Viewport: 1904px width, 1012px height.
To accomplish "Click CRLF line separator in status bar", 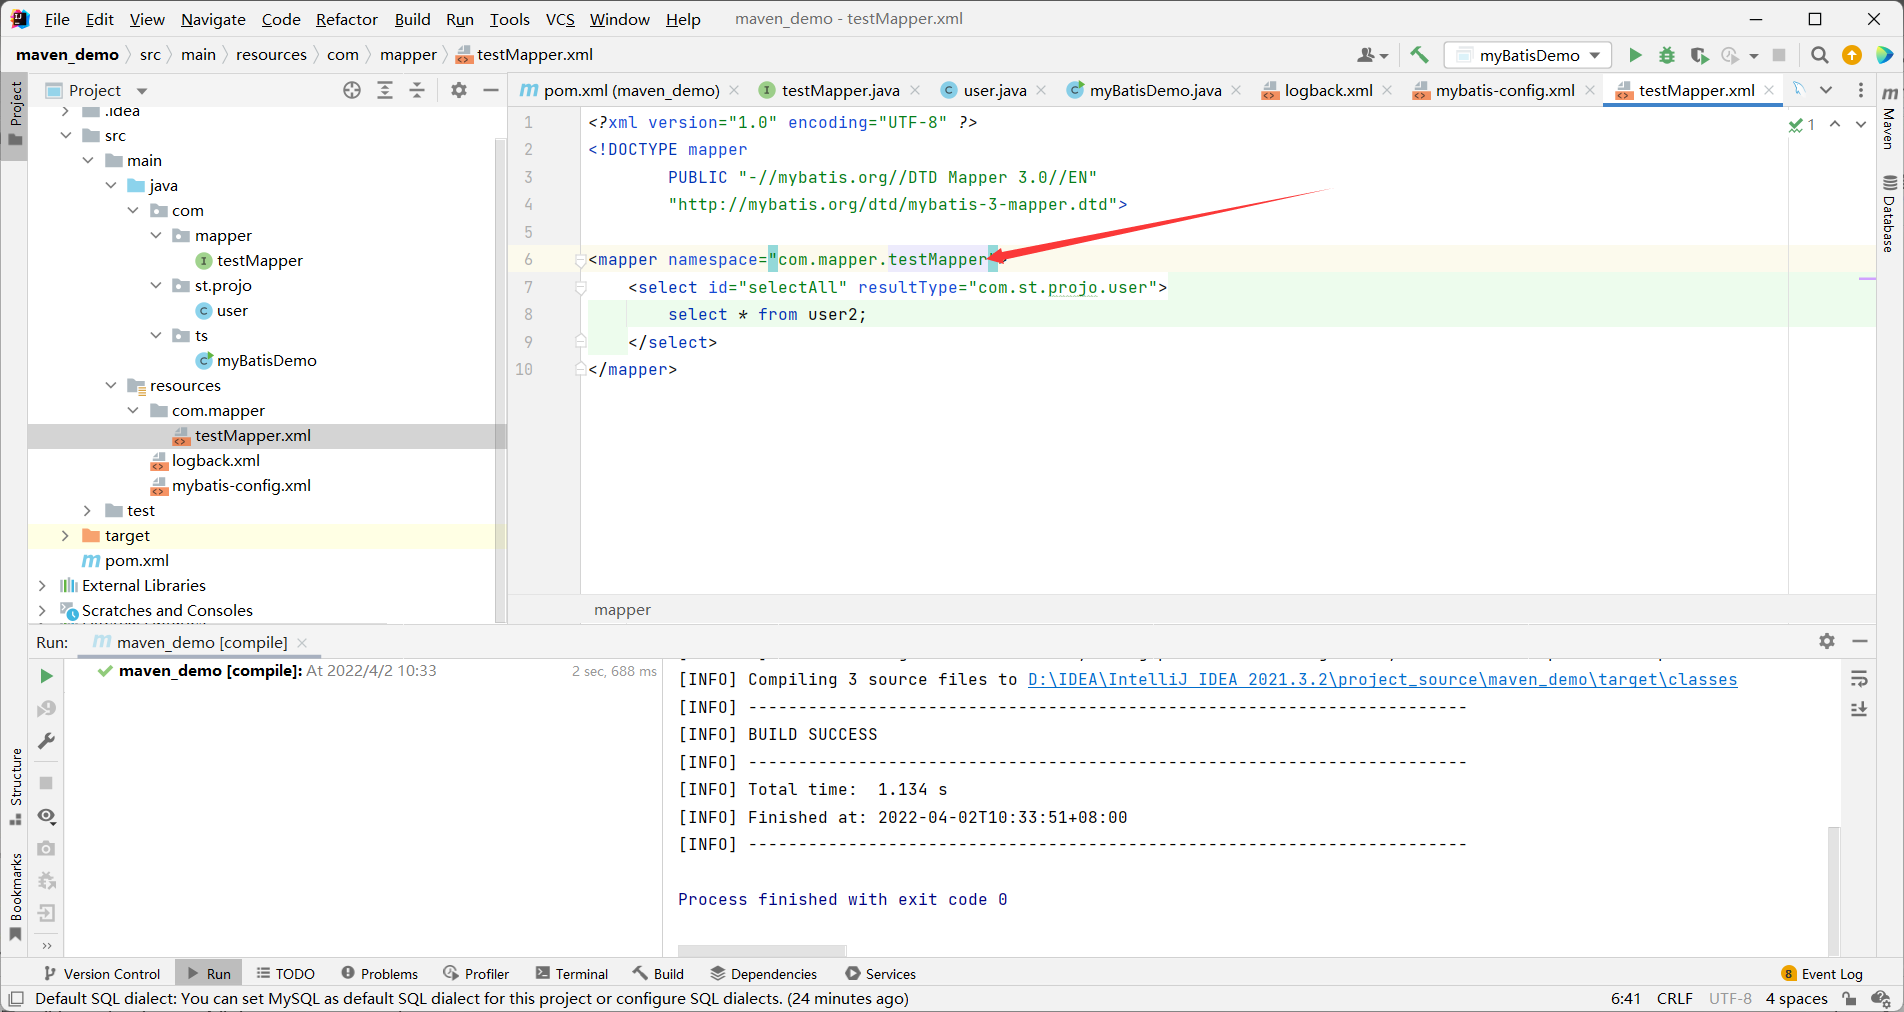I will tap(1674, 998).
